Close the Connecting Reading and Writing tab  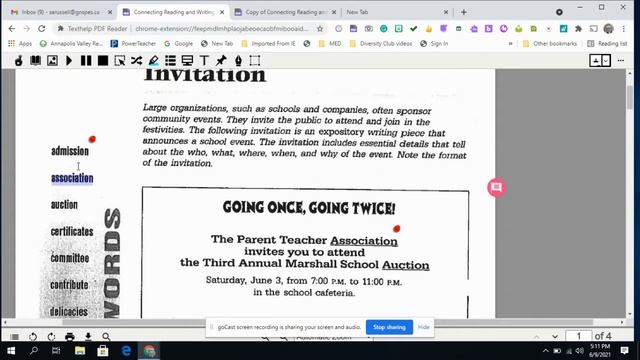tap(222, 12)
